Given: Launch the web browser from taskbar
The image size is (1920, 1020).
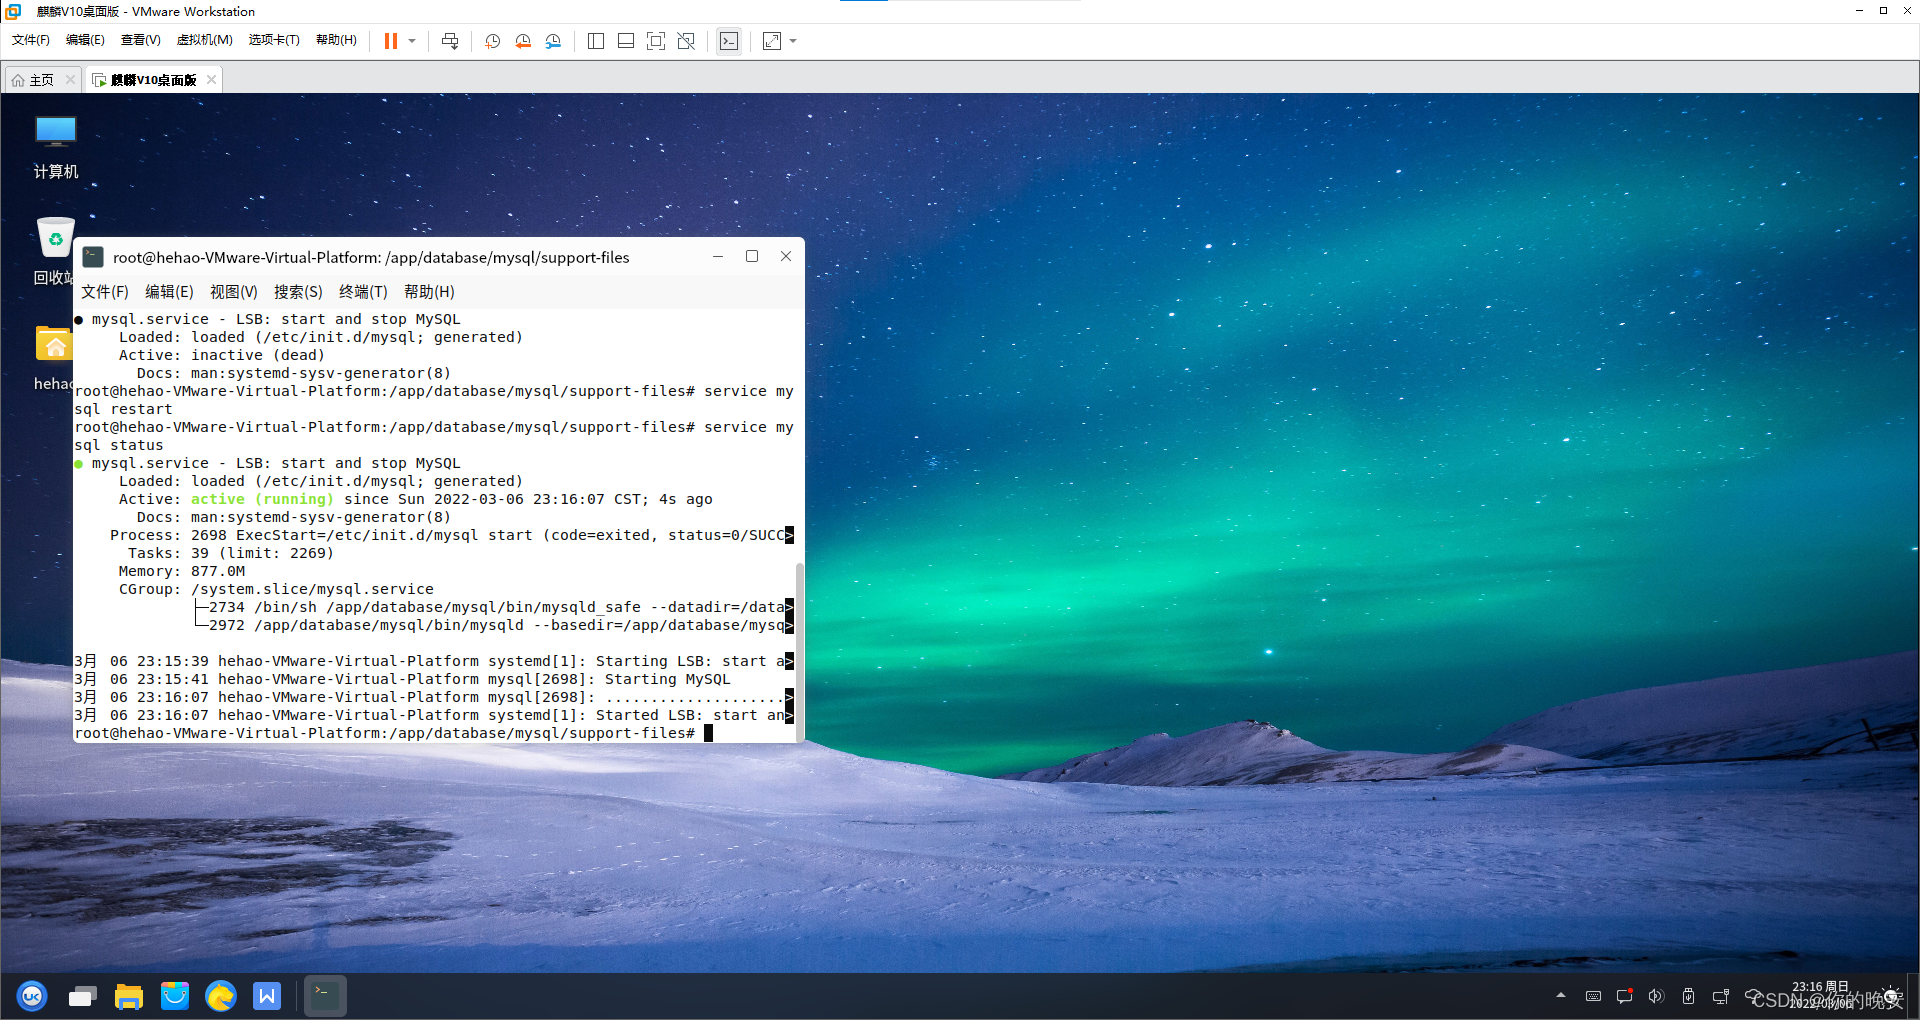Looking at the screenshot, I should pos(220,996).
